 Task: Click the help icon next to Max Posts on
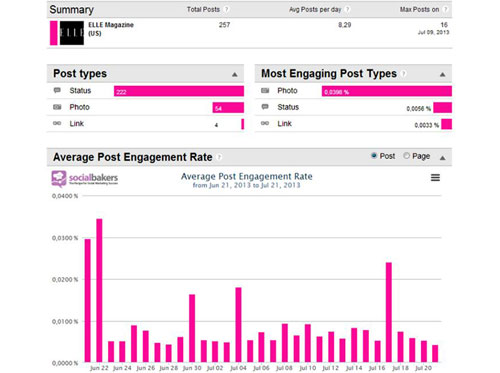(x=445, y=9)
